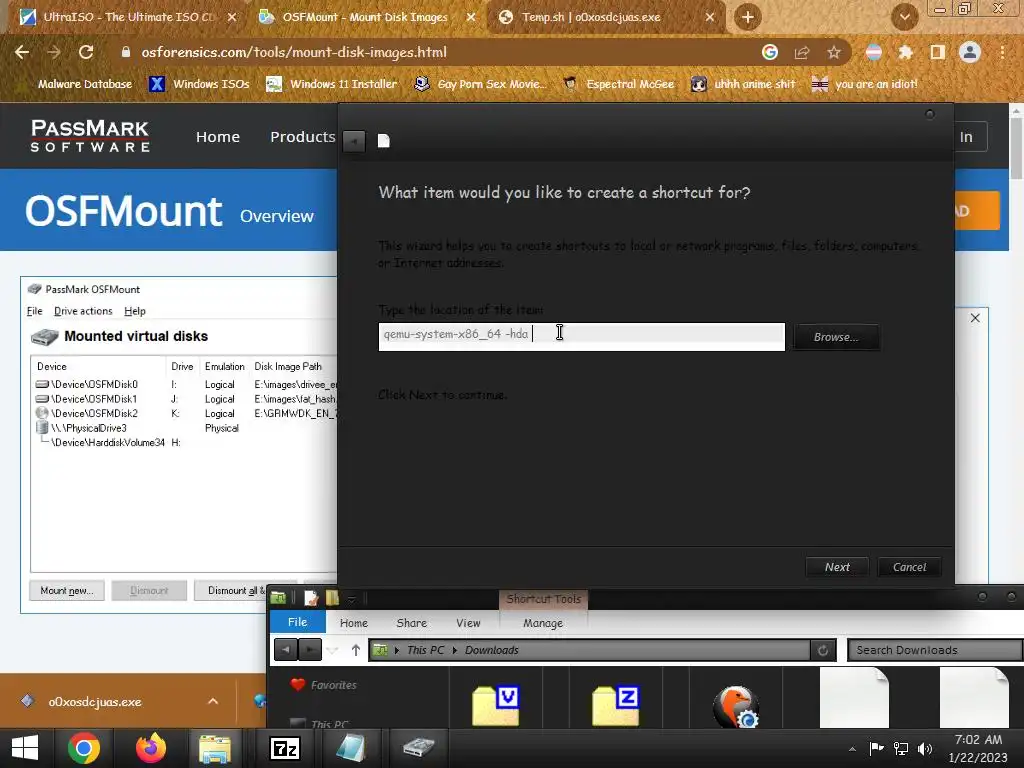The image size is (1024, 768).
Task: Click the Search Downloads box
Action: [934, 650]
